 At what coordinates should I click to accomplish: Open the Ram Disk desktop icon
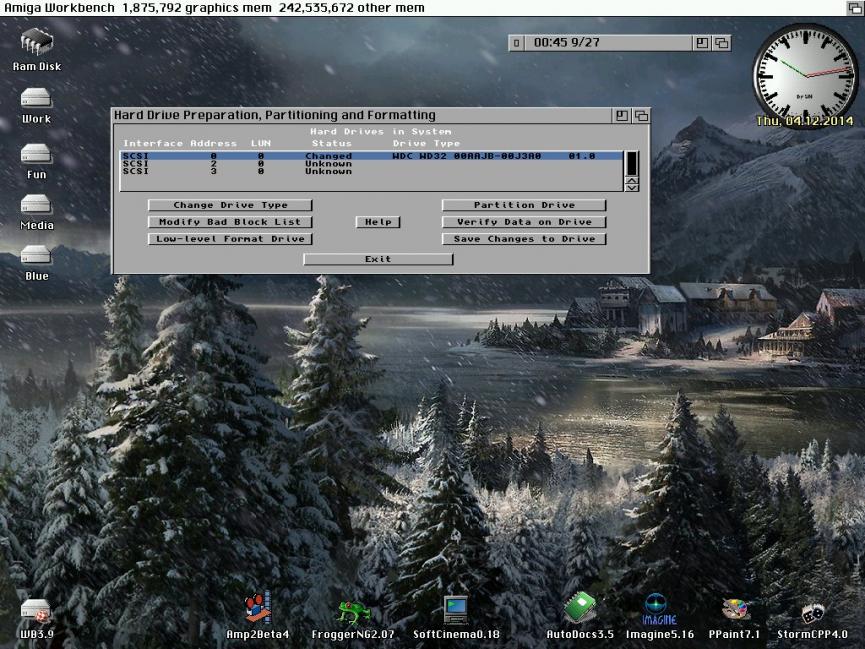pyautogui.click(x=37, y=43)
